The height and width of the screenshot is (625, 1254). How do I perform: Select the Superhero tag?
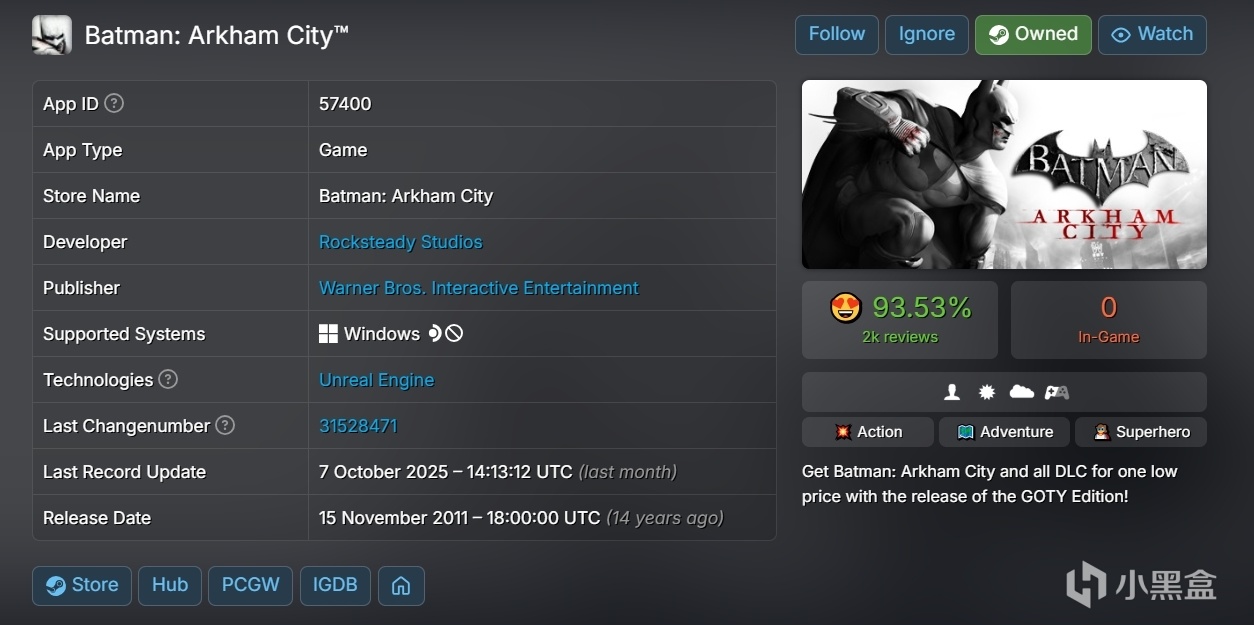[x=1140, y=432]
